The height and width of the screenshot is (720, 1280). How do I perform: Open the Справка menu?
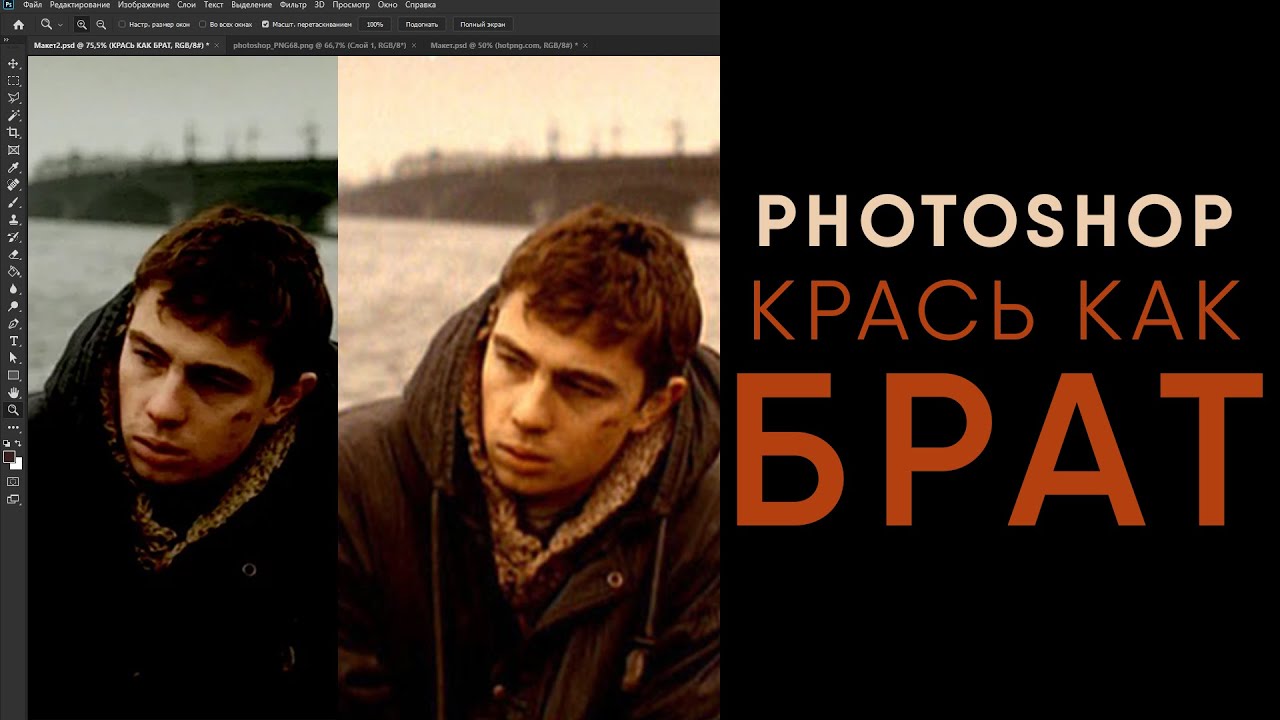420,5
